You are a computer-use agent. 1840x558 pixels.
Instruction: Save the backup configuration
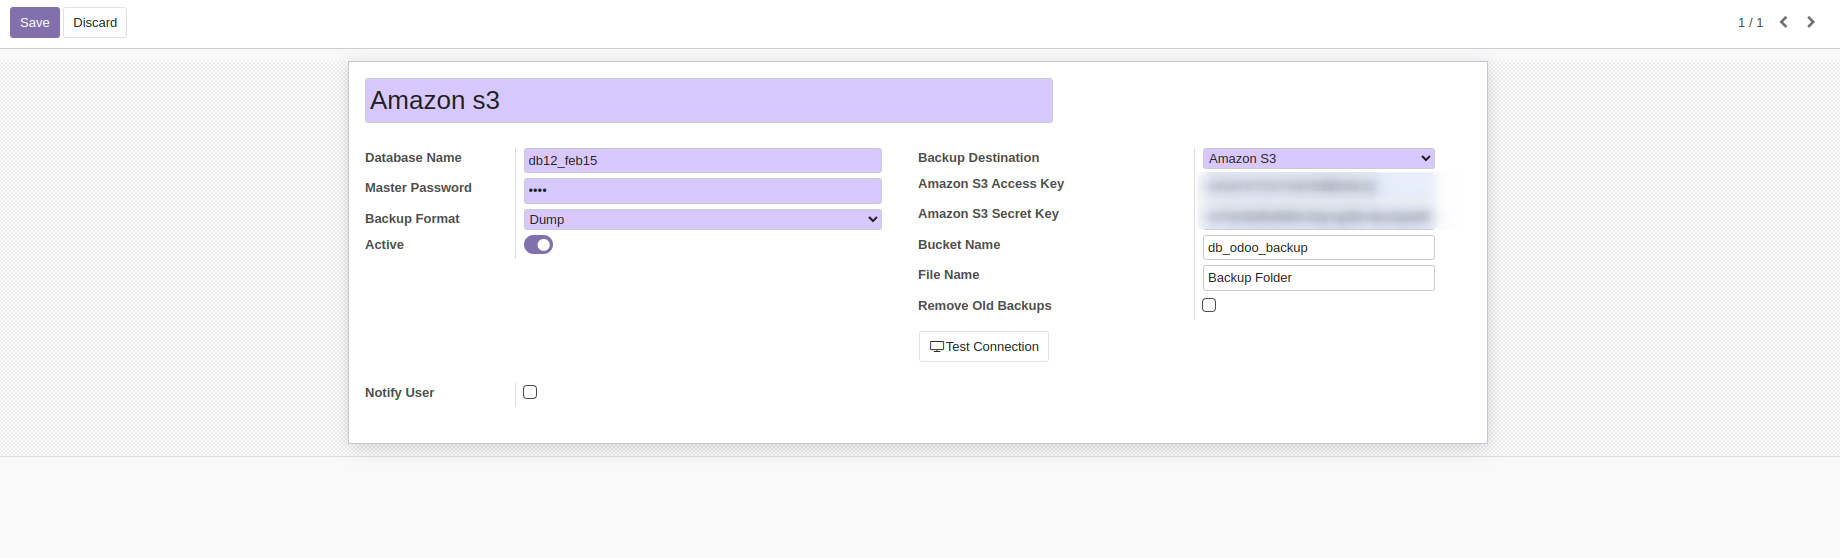click(x=35, y=22)
